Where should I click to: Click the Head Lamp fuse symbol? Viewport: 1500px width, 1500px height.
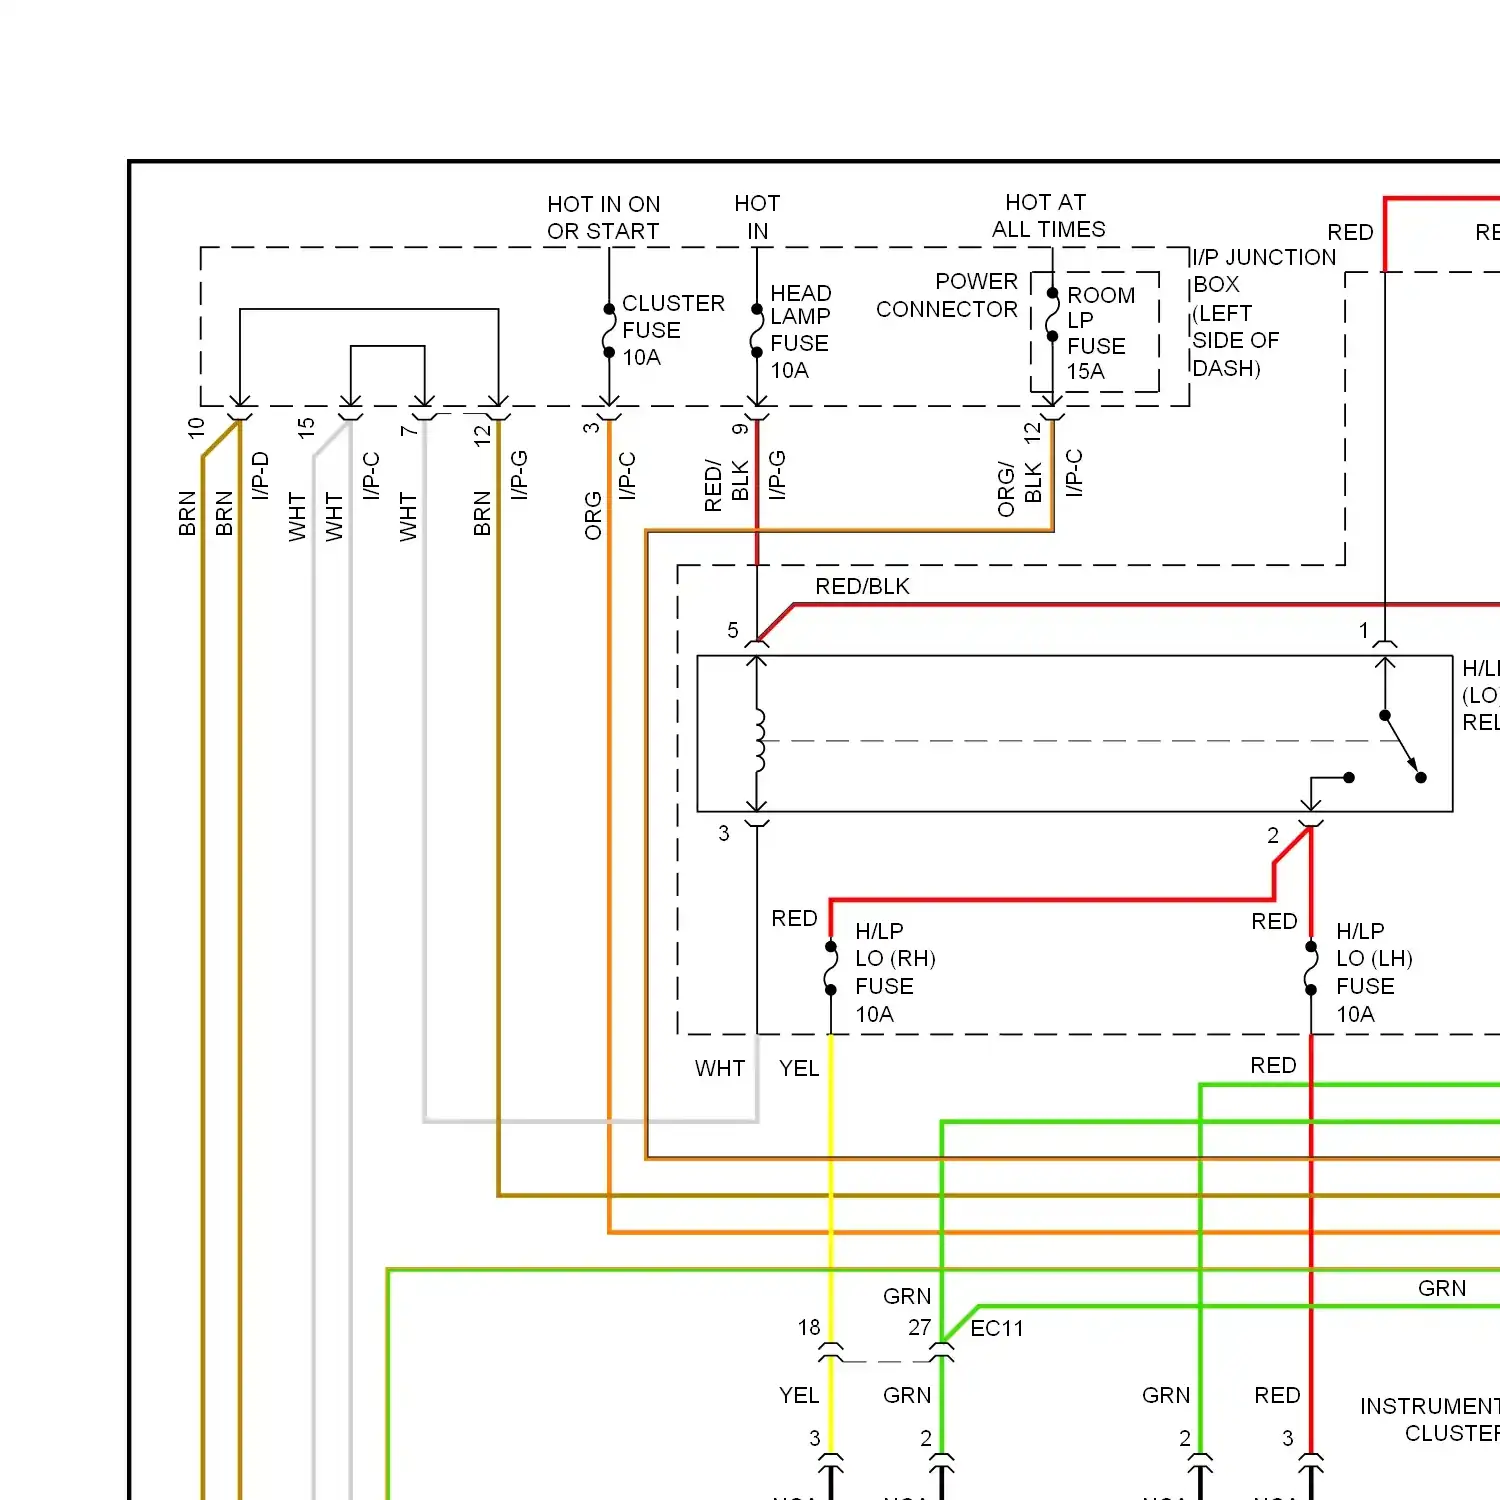tap(757, 331)
